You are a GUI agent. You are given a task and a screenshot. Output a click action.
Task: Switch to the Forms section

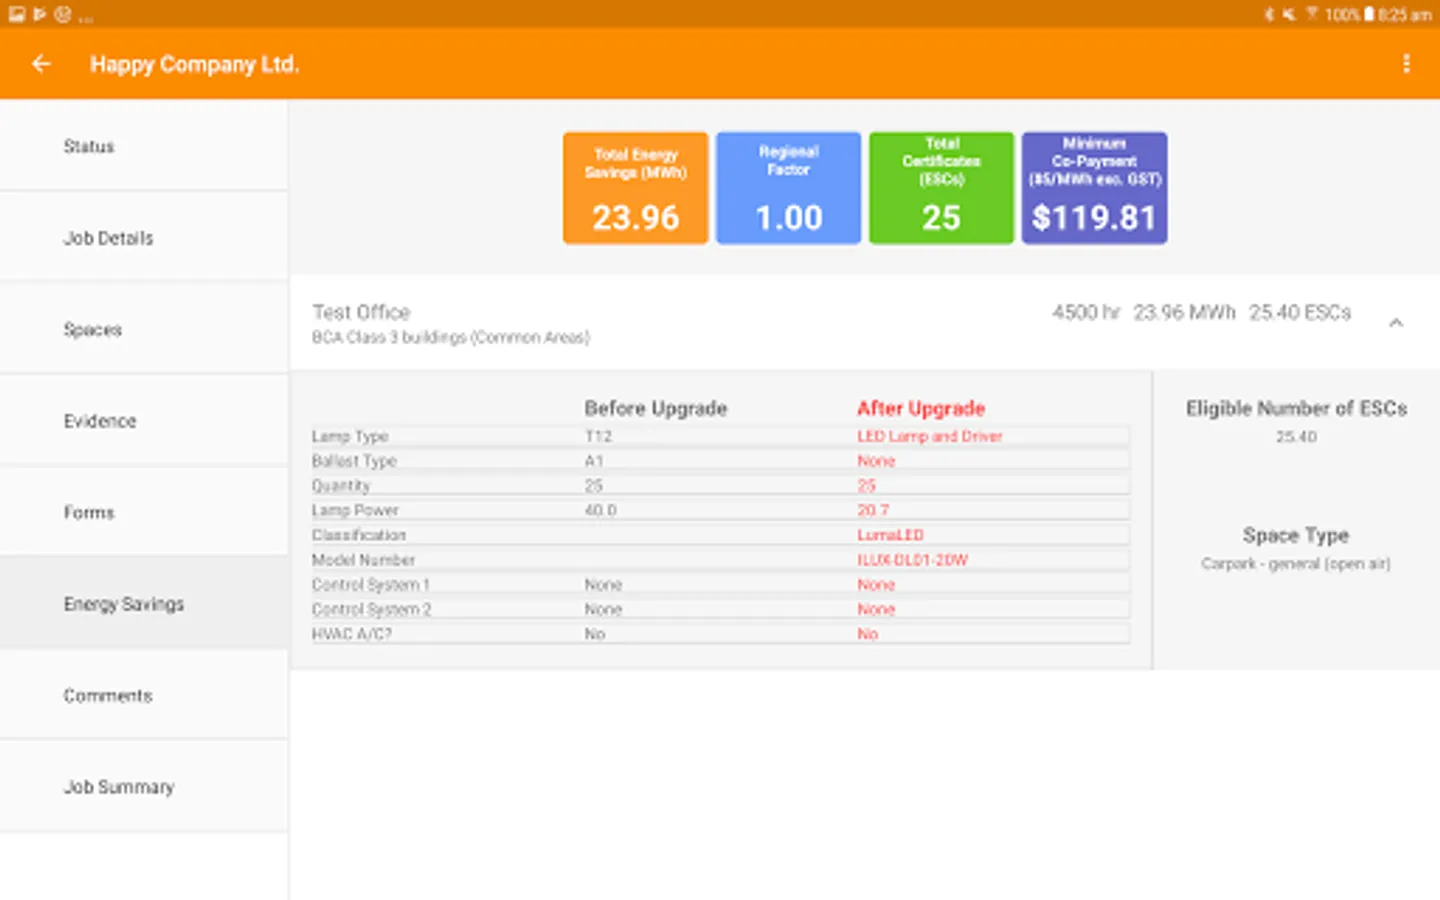tap(144, 512)
